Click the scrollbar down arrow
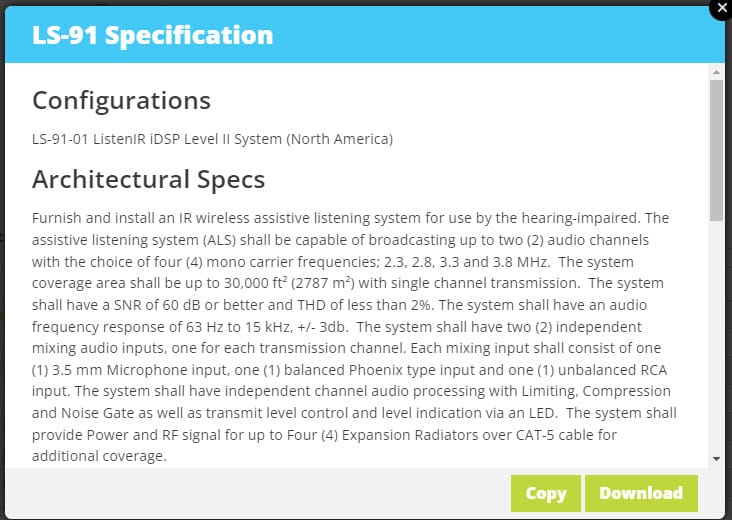The image size is (732, 520). point(716,459)
